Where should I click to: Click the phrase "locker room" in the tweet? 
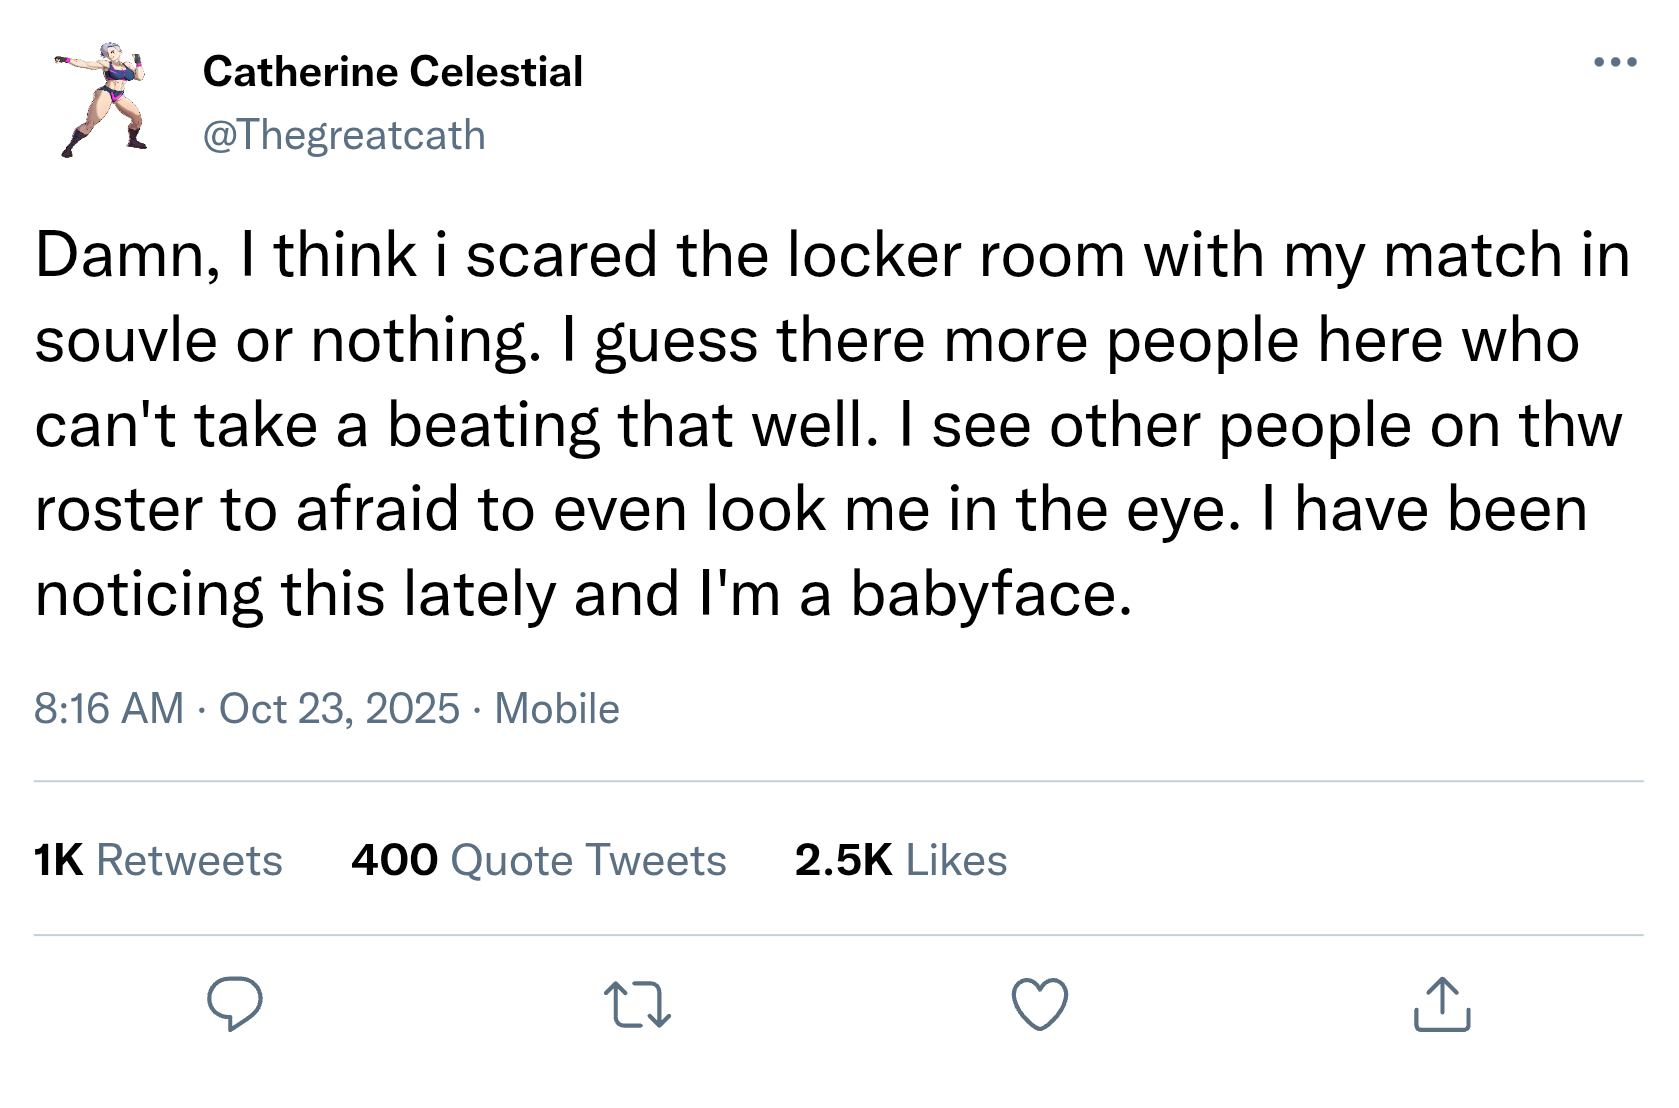click(x=955, y=255)
